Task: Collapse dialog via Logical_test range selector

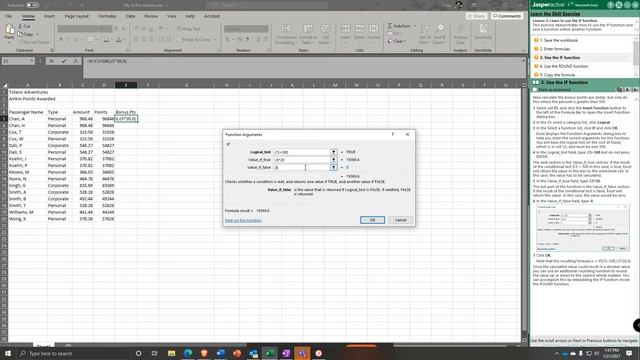Action: point(333,152)
